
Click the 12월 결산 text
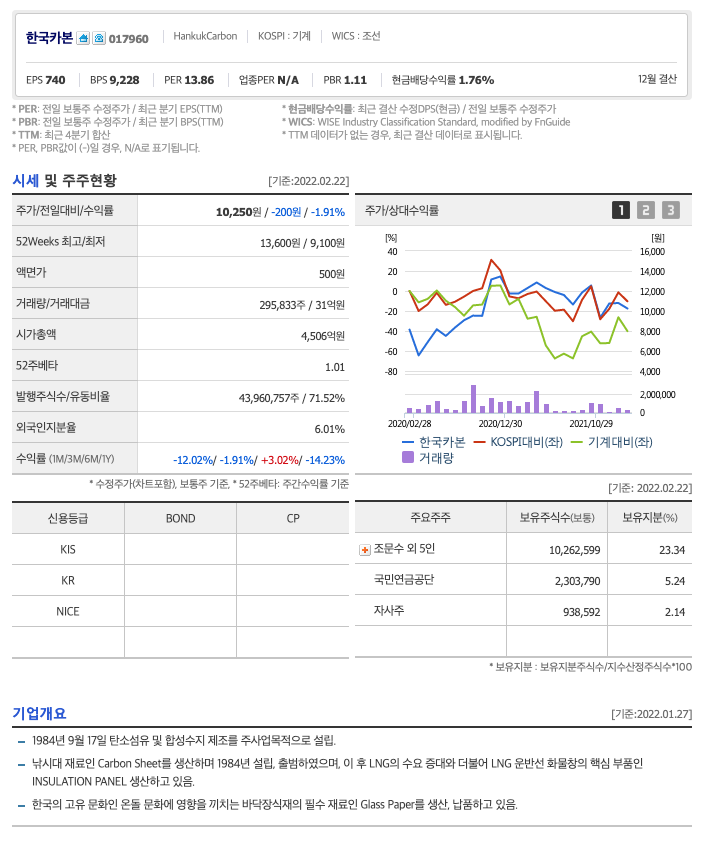(657, 79)
